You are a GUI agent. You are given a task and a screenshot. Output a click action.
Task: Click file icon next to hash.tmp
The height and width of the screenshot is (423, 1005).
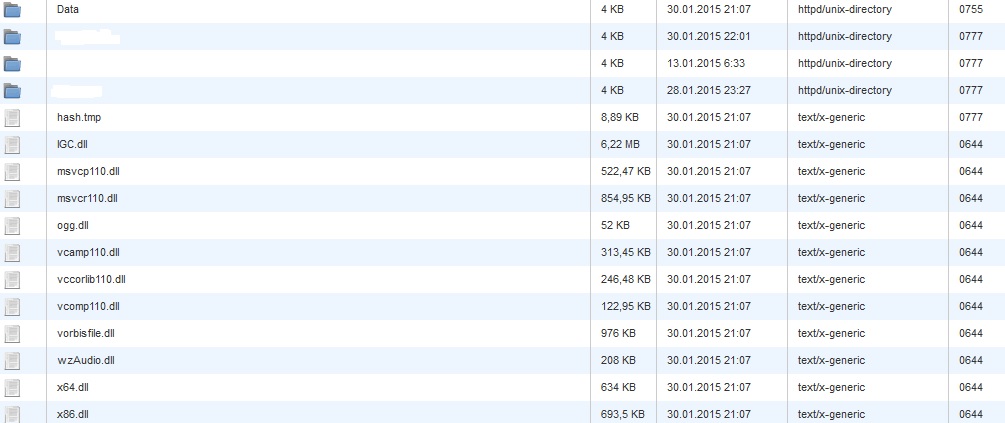pyautogui.click(x=12, y=118)
